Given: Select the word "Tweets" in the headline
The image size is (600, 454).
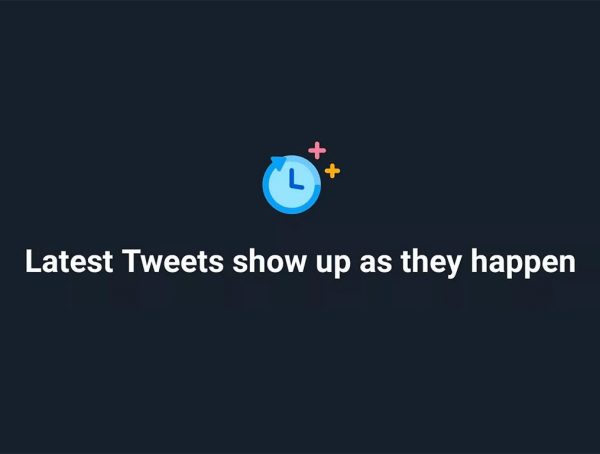Looking at the screenshot, I should click(x=173, y=262).
